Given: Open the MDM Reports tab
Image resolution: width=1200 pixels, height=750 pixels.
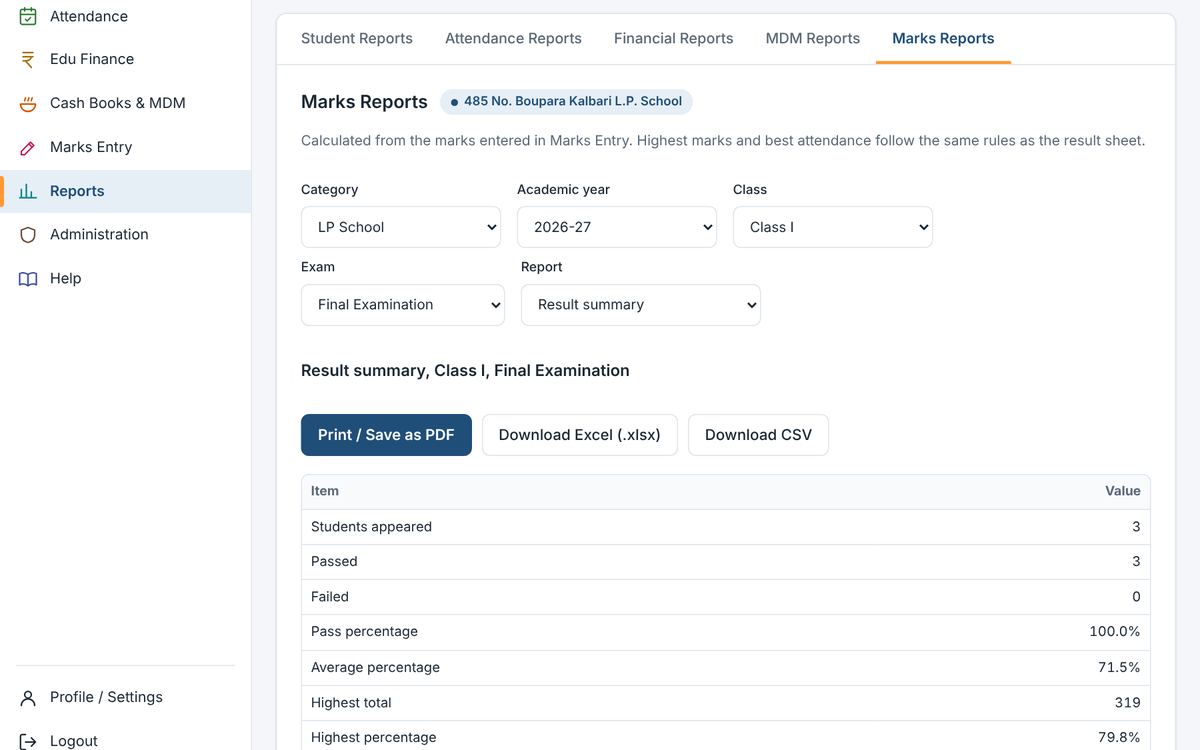Looking at the screenshot, I should 813,38.
